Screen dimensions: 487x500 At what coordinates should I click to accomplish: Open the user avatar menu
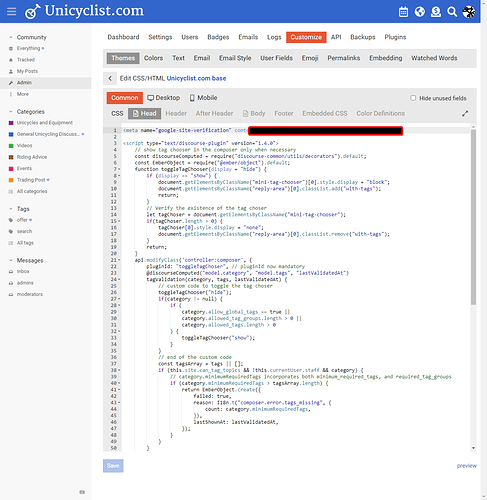468,12
